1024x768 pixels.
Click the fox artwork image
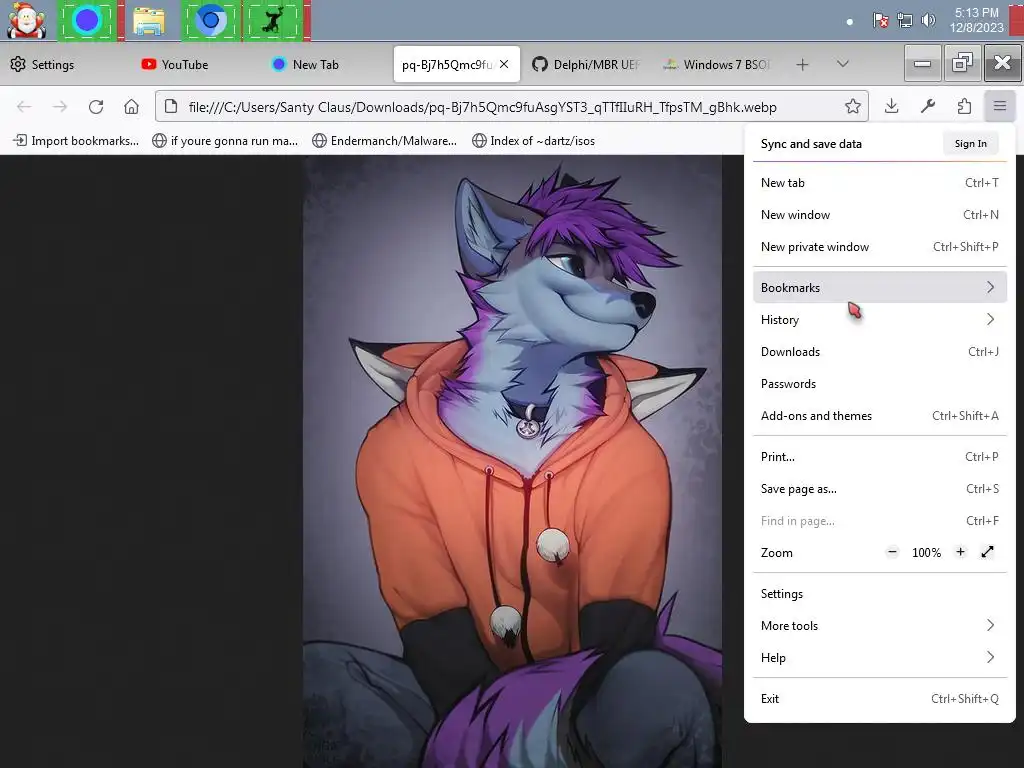point(512,461)
